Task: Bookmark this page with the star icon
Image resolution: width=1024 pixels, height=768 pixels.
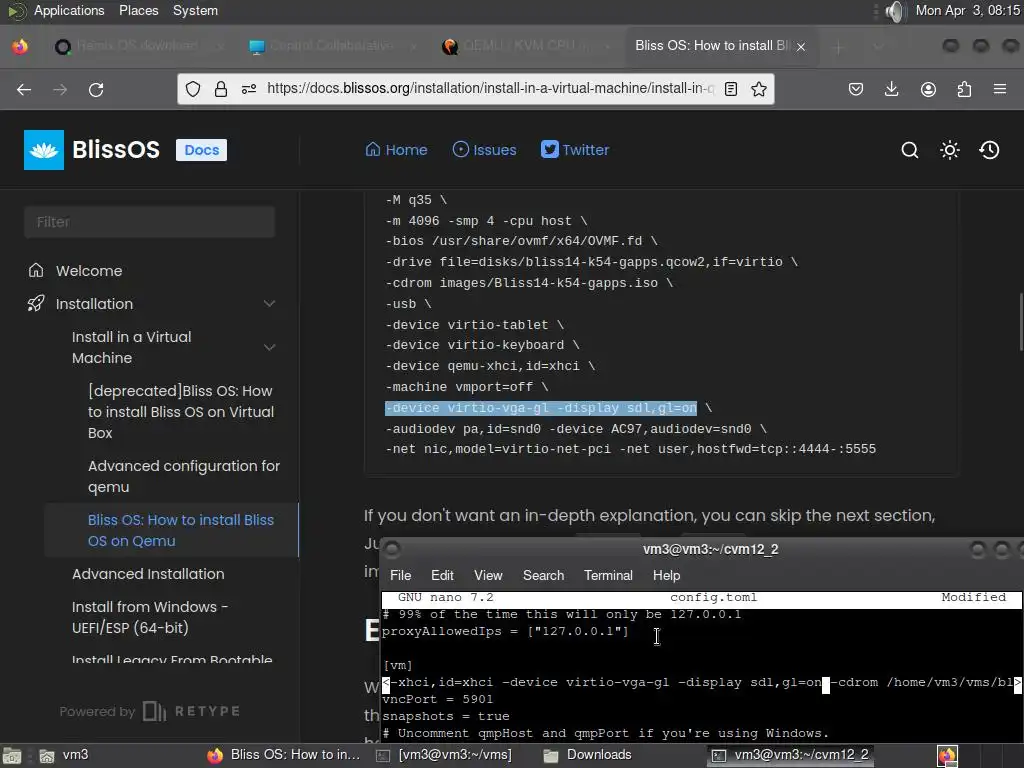Action: pos(758,89)
